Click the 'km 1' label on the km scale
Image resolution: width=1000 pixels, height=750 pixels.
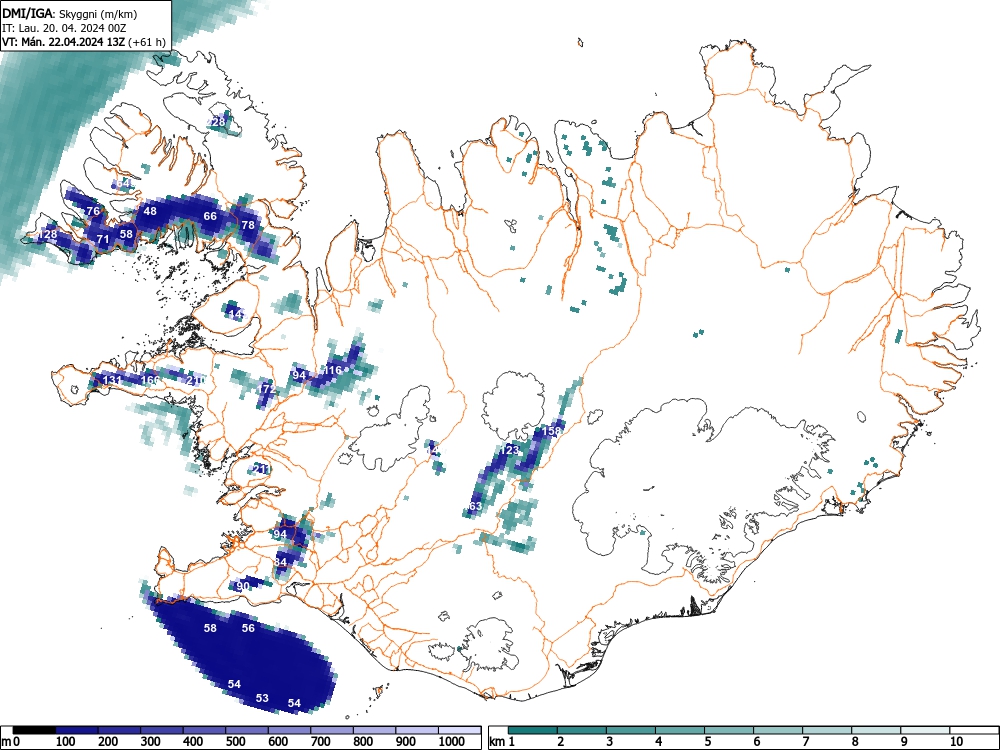502,742
